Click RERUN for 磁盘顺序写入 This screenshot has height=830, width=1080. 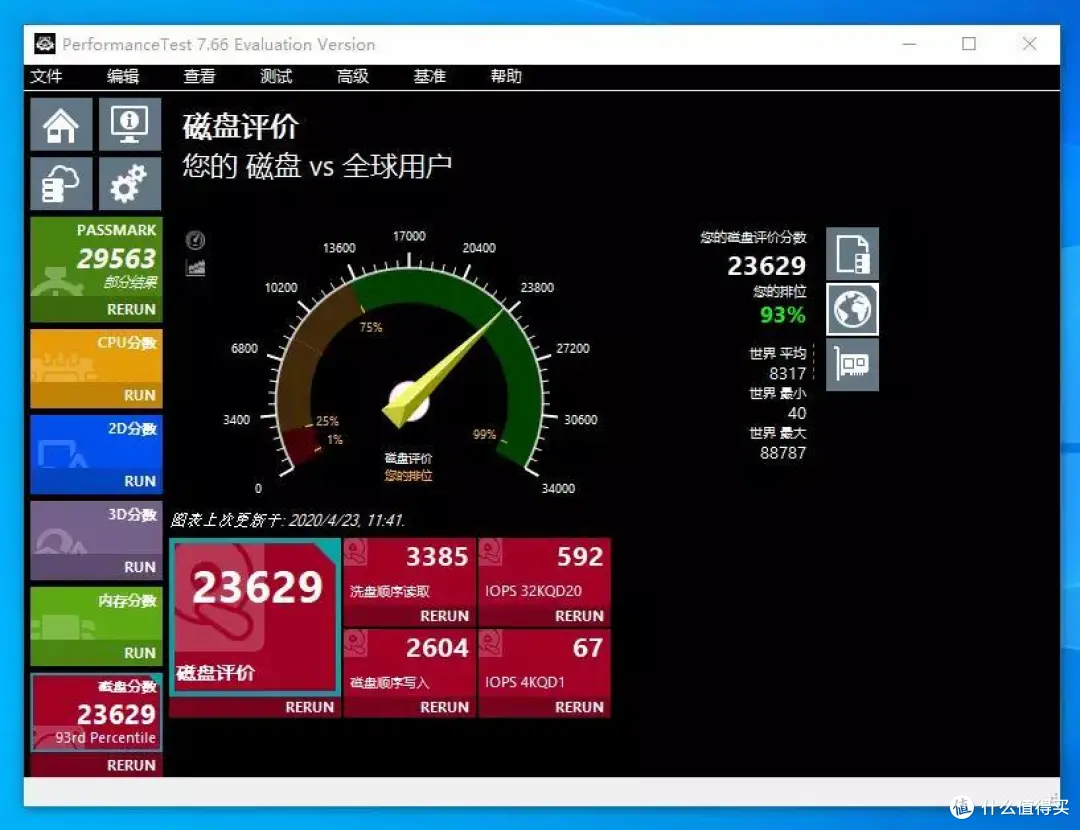[x=443, y=707]
